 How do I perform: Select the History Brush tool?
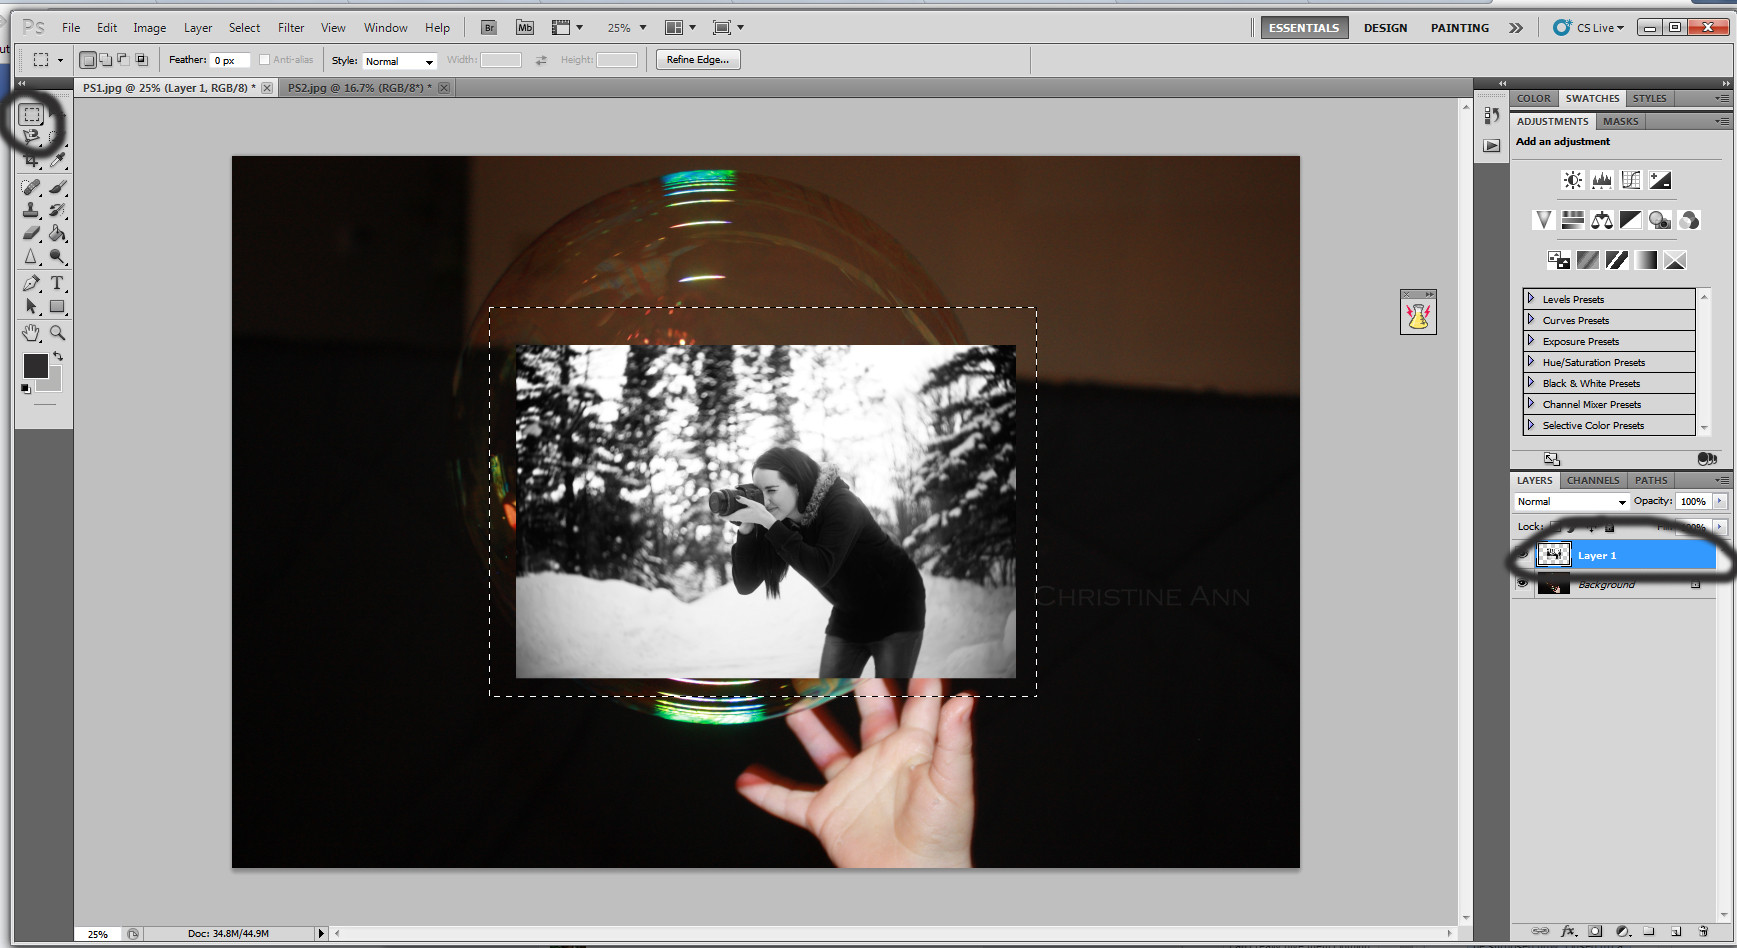coord(58,210)
